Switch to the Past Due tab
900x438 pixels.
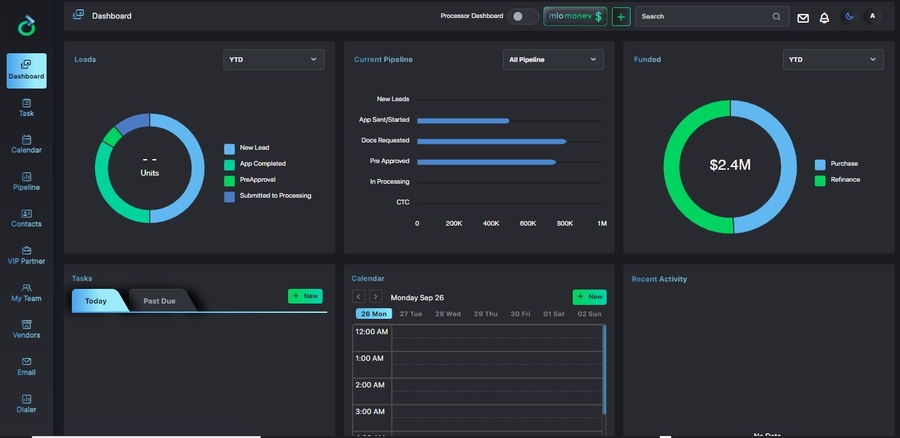159,301
